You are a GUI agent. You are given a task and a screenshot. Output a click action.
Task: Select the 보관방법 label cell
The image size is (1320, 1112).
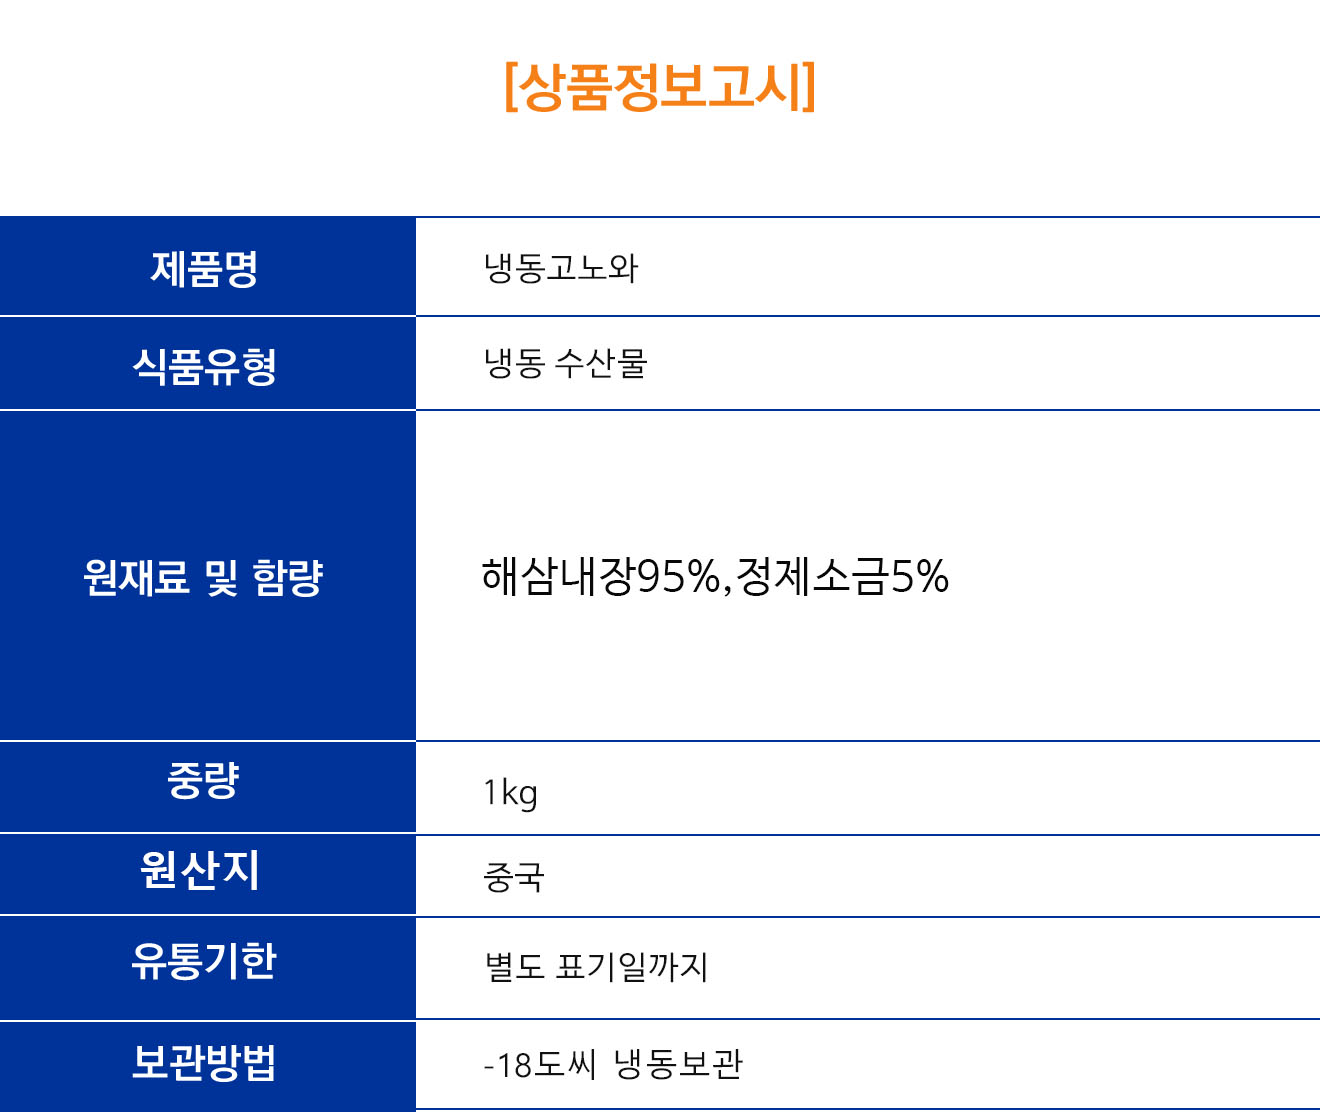207,1066
